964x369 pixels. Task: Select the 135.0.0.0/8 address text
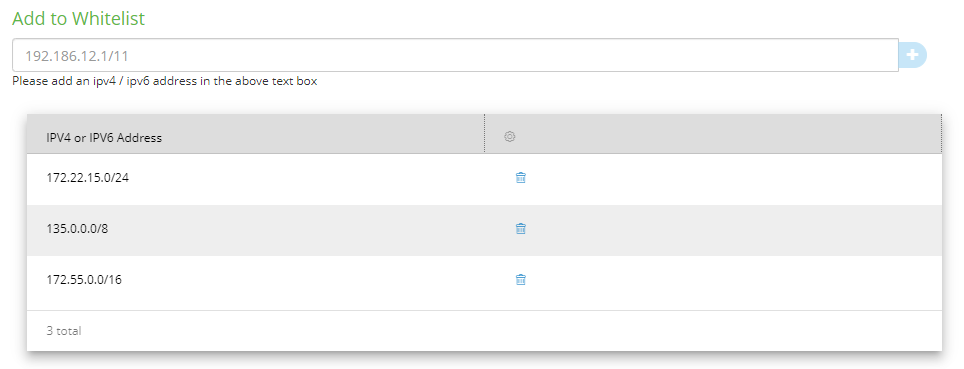(x=77, y=229)
